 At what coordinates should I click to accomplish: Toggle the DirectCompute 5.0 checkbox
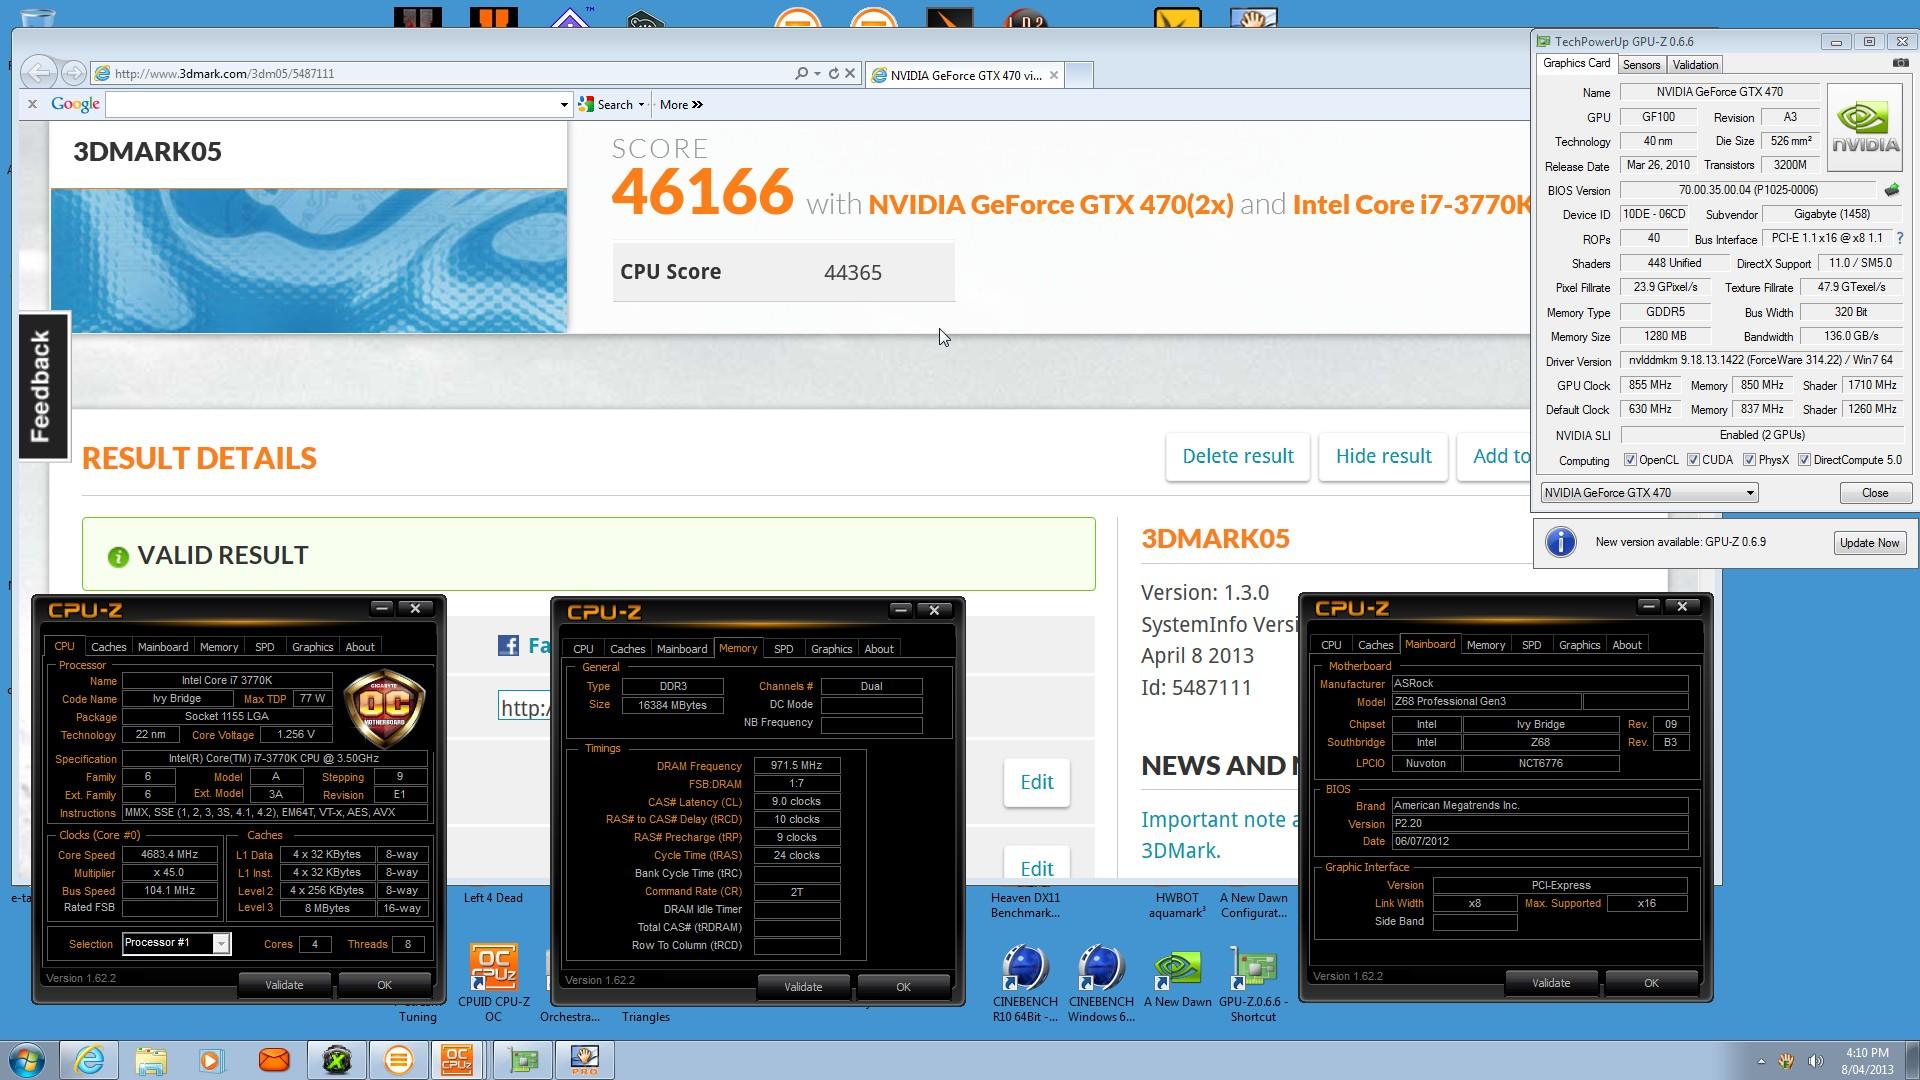click(x=1804, y=460)
